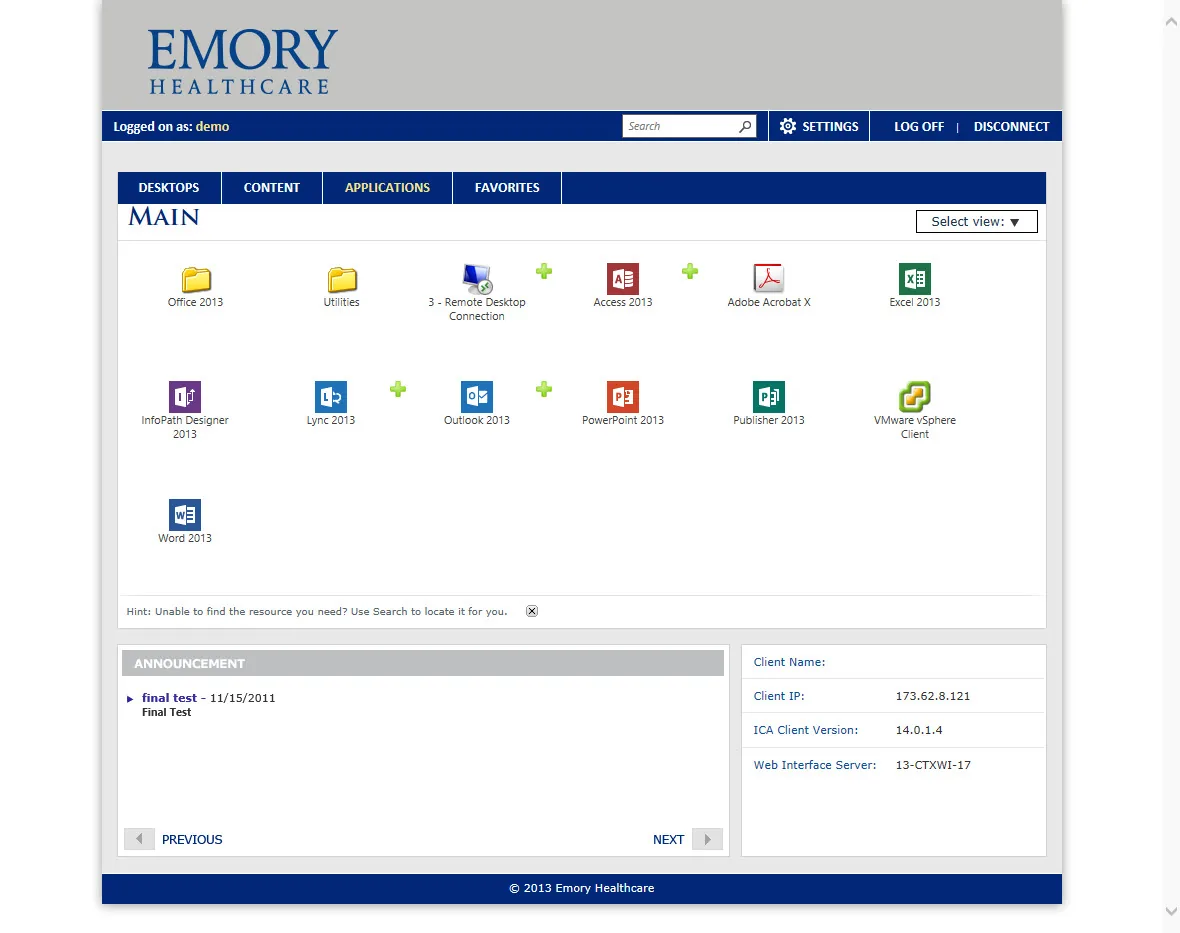Click the scrollbar up arrow
Viewport: 1180px width, 933px height.
[x=1171, y=22]
